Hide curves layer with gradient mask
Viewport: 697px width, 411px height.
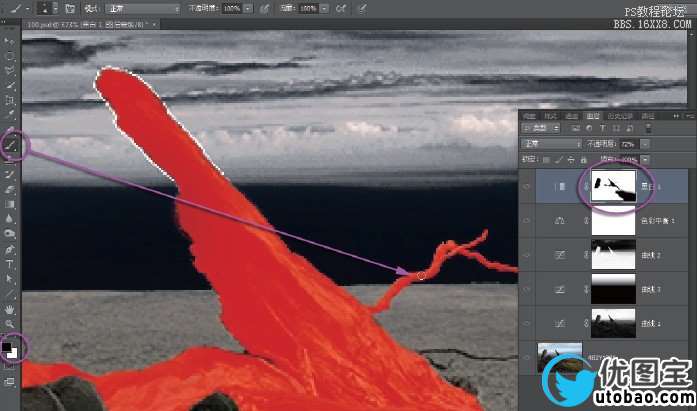(527, 289)
